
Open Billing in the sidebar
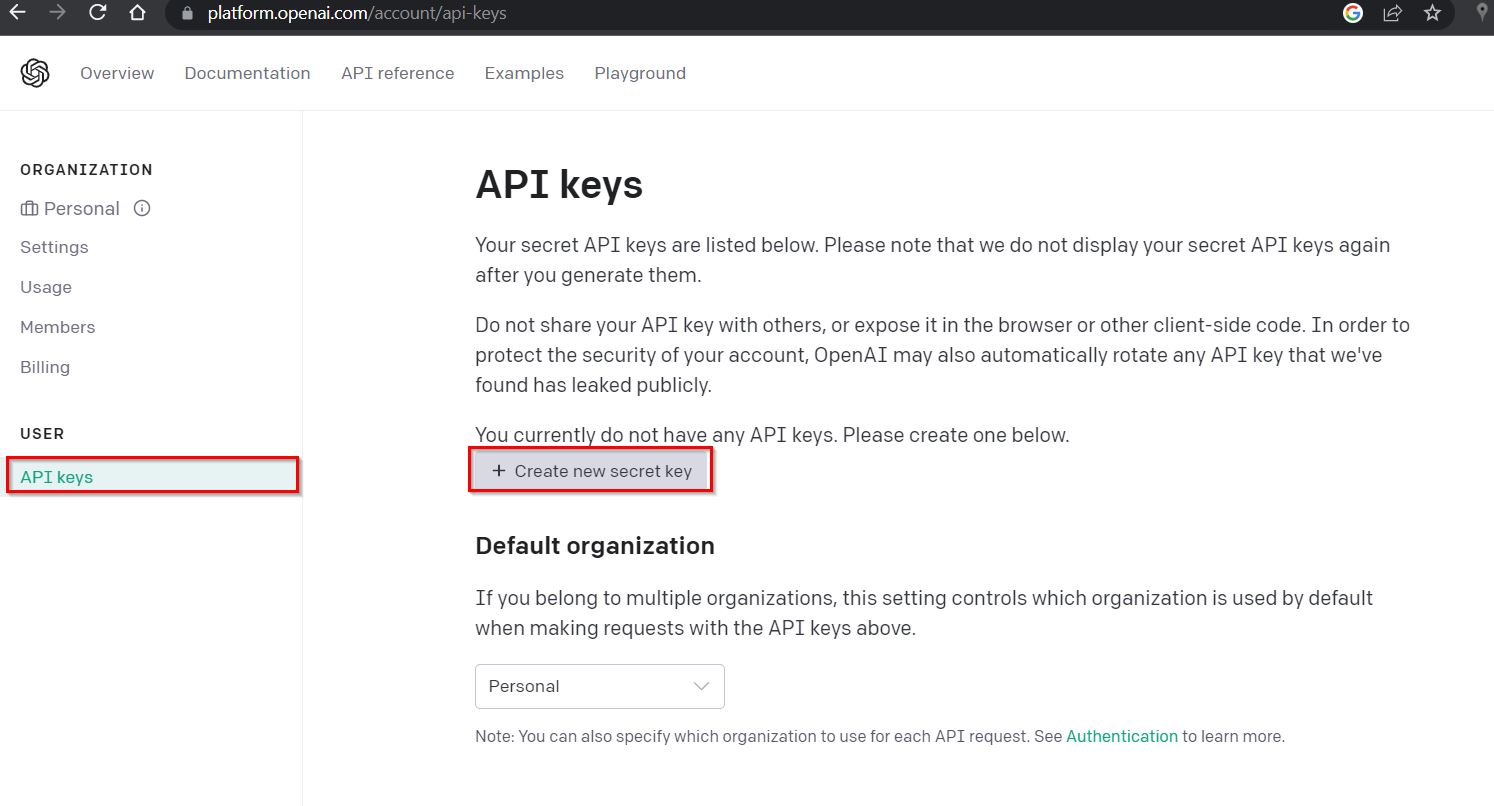pyautogui.click(x=45, y=367)
